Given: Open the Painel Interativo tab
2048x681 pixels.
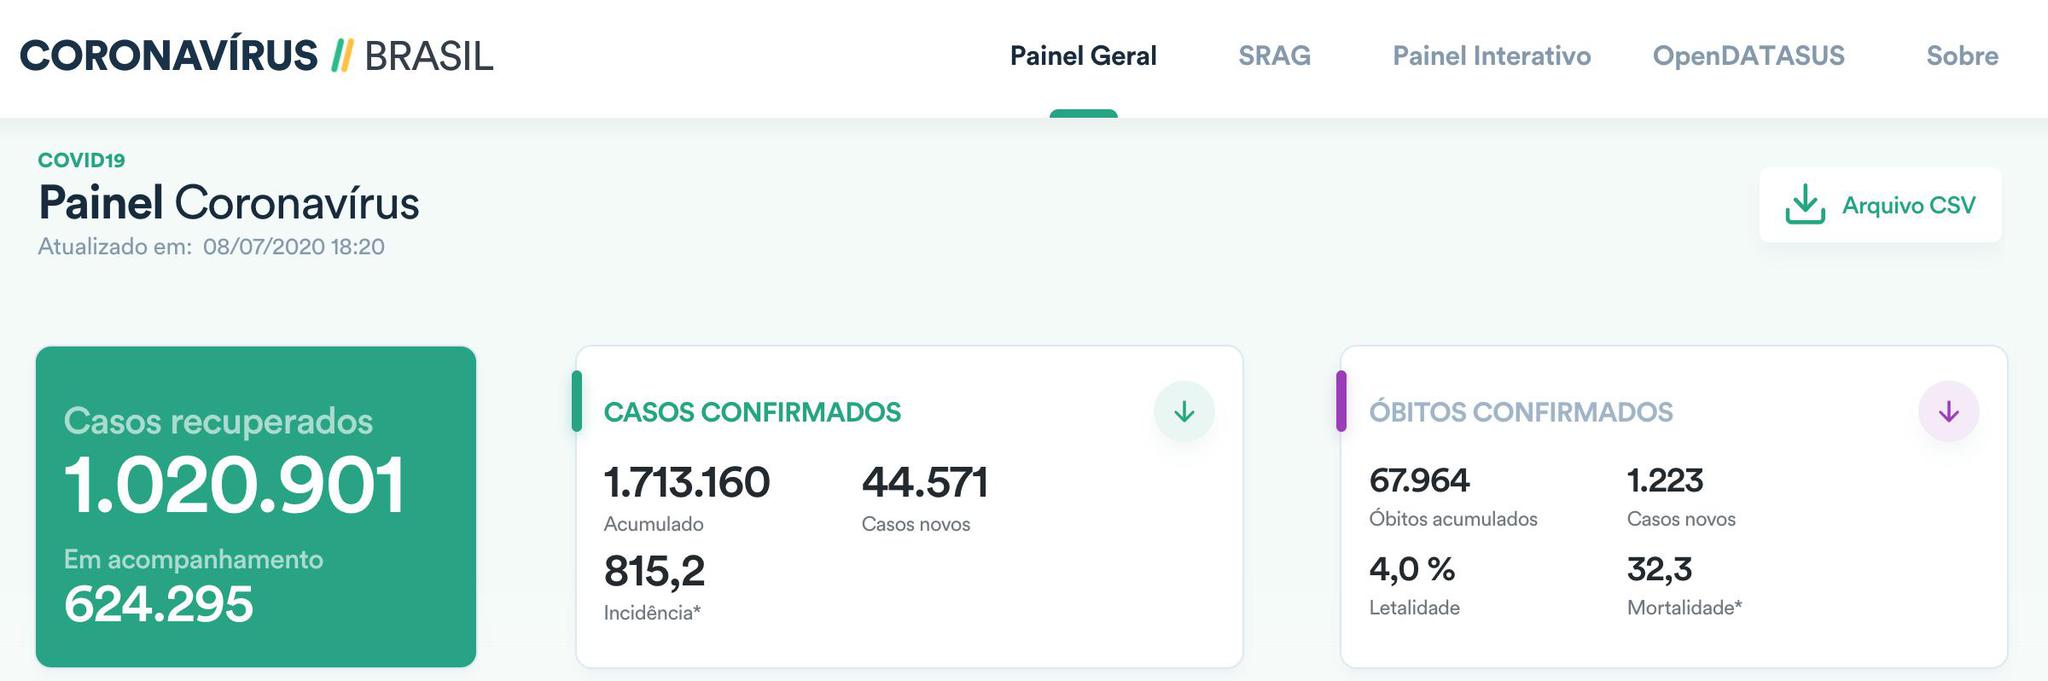Looking at the screenshot, I should click(x=1491, y=56).
